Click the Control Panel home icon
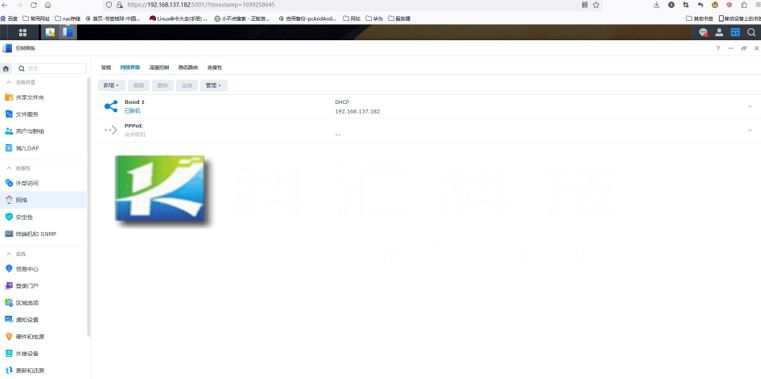The height and width of the screenshot is (379, 761). (x=6, y=68)
